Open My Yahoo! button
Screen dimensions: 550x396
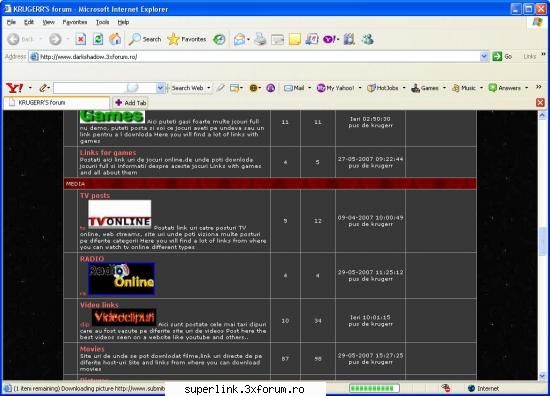tap(335, 88)
